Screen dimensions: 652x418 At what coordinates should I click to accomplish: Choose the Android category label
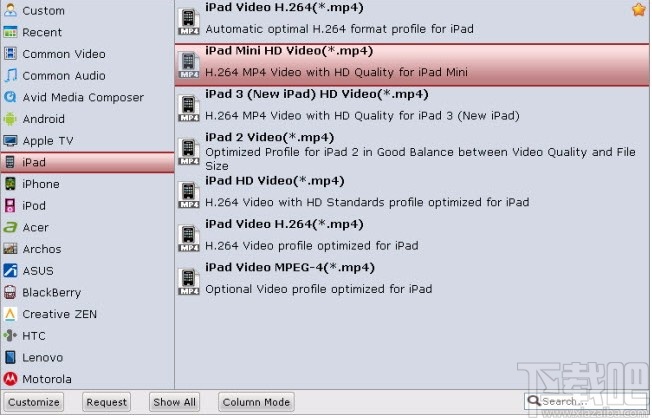[44, 119]
